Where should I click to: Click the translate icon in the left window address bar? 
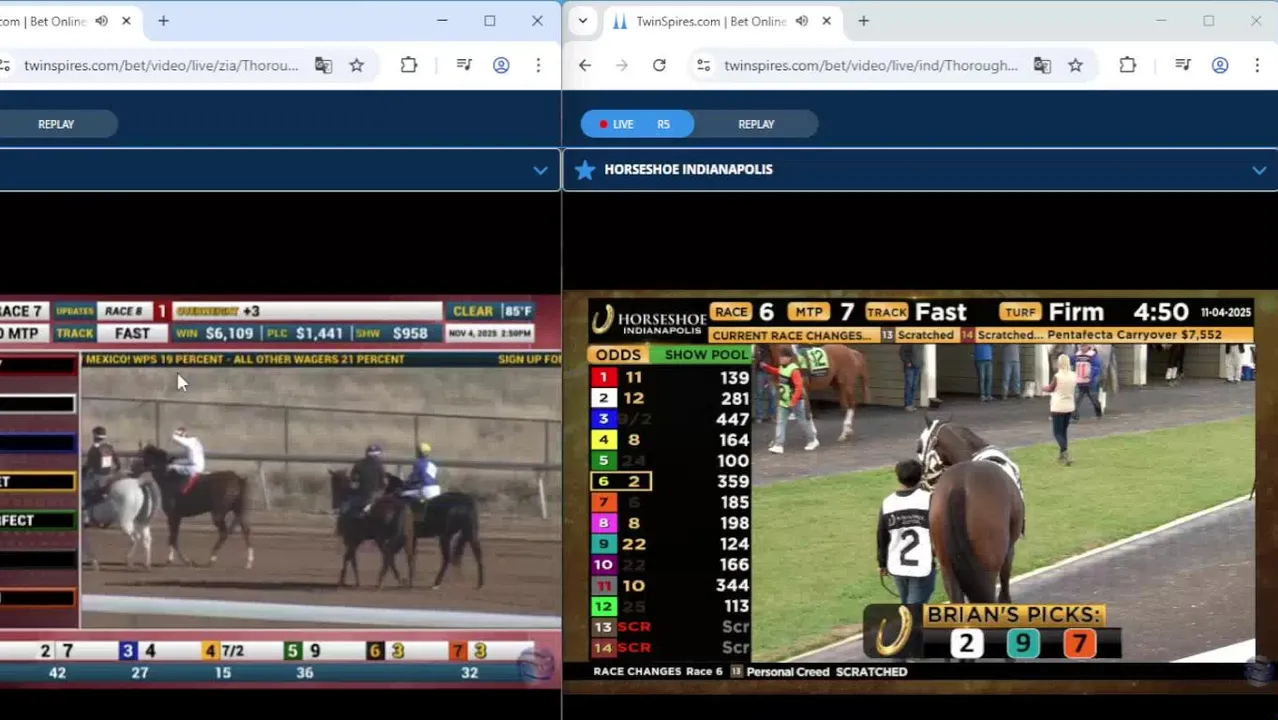[x=323, y=65]
